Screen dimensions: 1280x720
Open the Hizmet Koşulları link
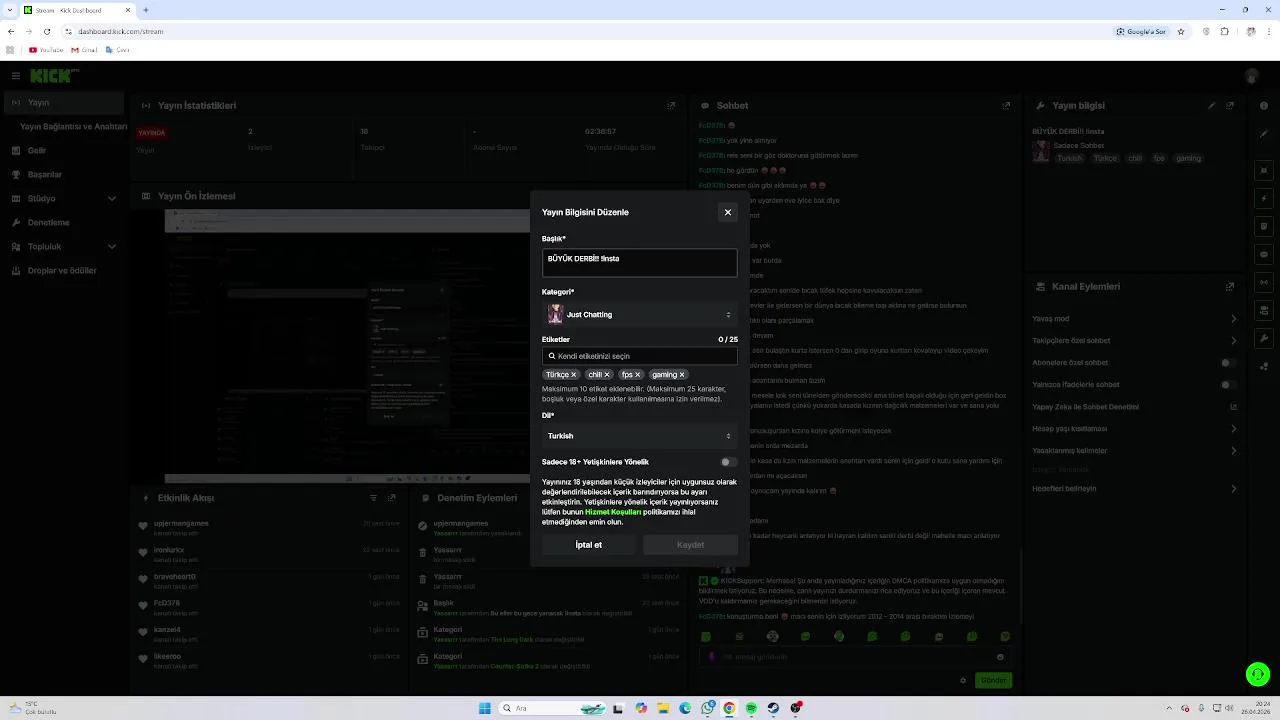click(613, 512)
